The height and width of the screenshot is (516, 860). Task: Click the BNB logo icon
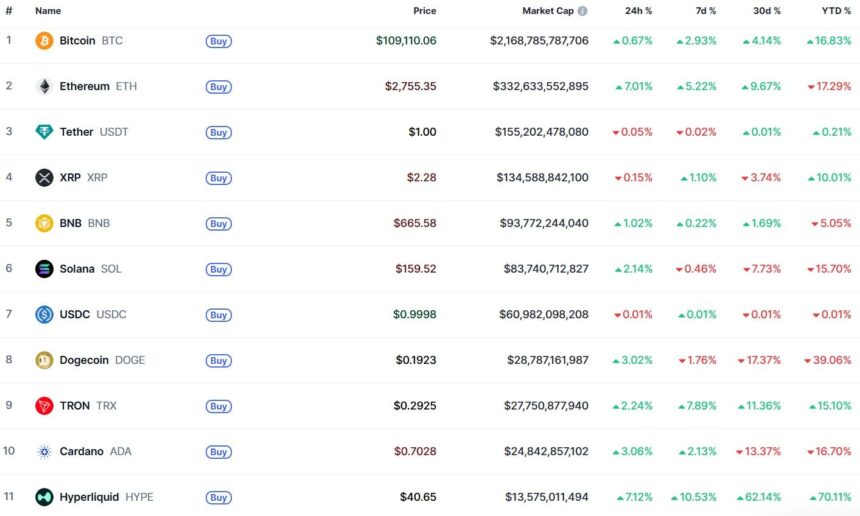[44, 223]
